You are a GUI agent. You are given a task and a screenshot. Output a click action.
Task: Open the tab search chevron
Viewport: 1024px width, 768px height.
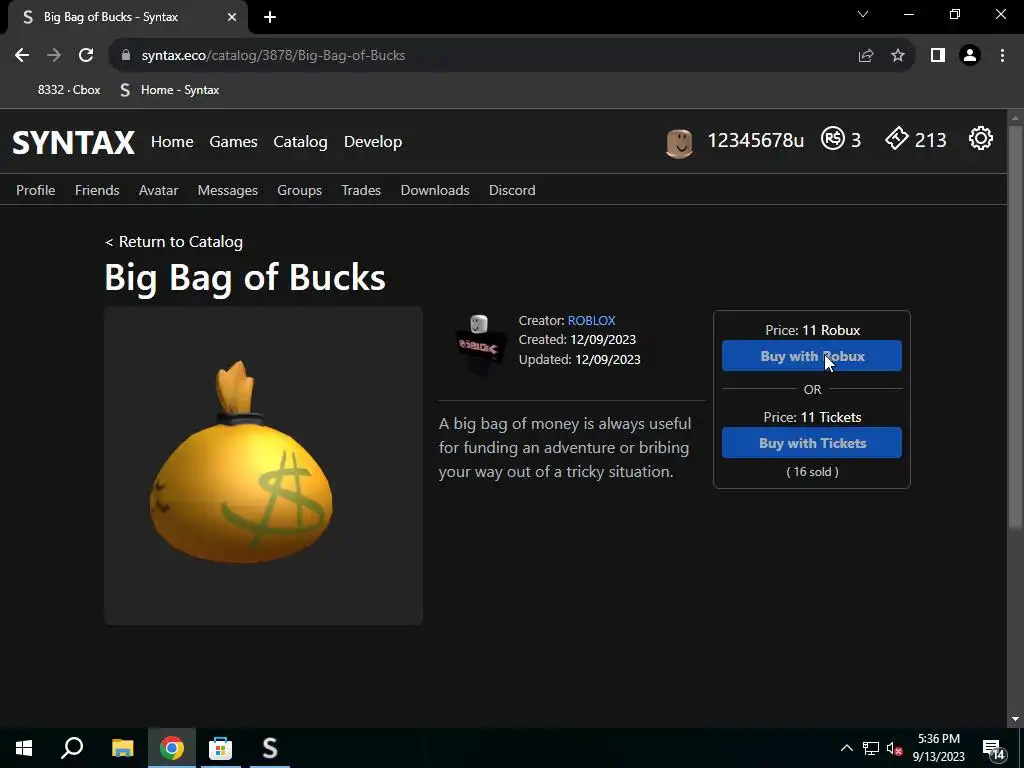pyautogui.click(x=863, y=14)
